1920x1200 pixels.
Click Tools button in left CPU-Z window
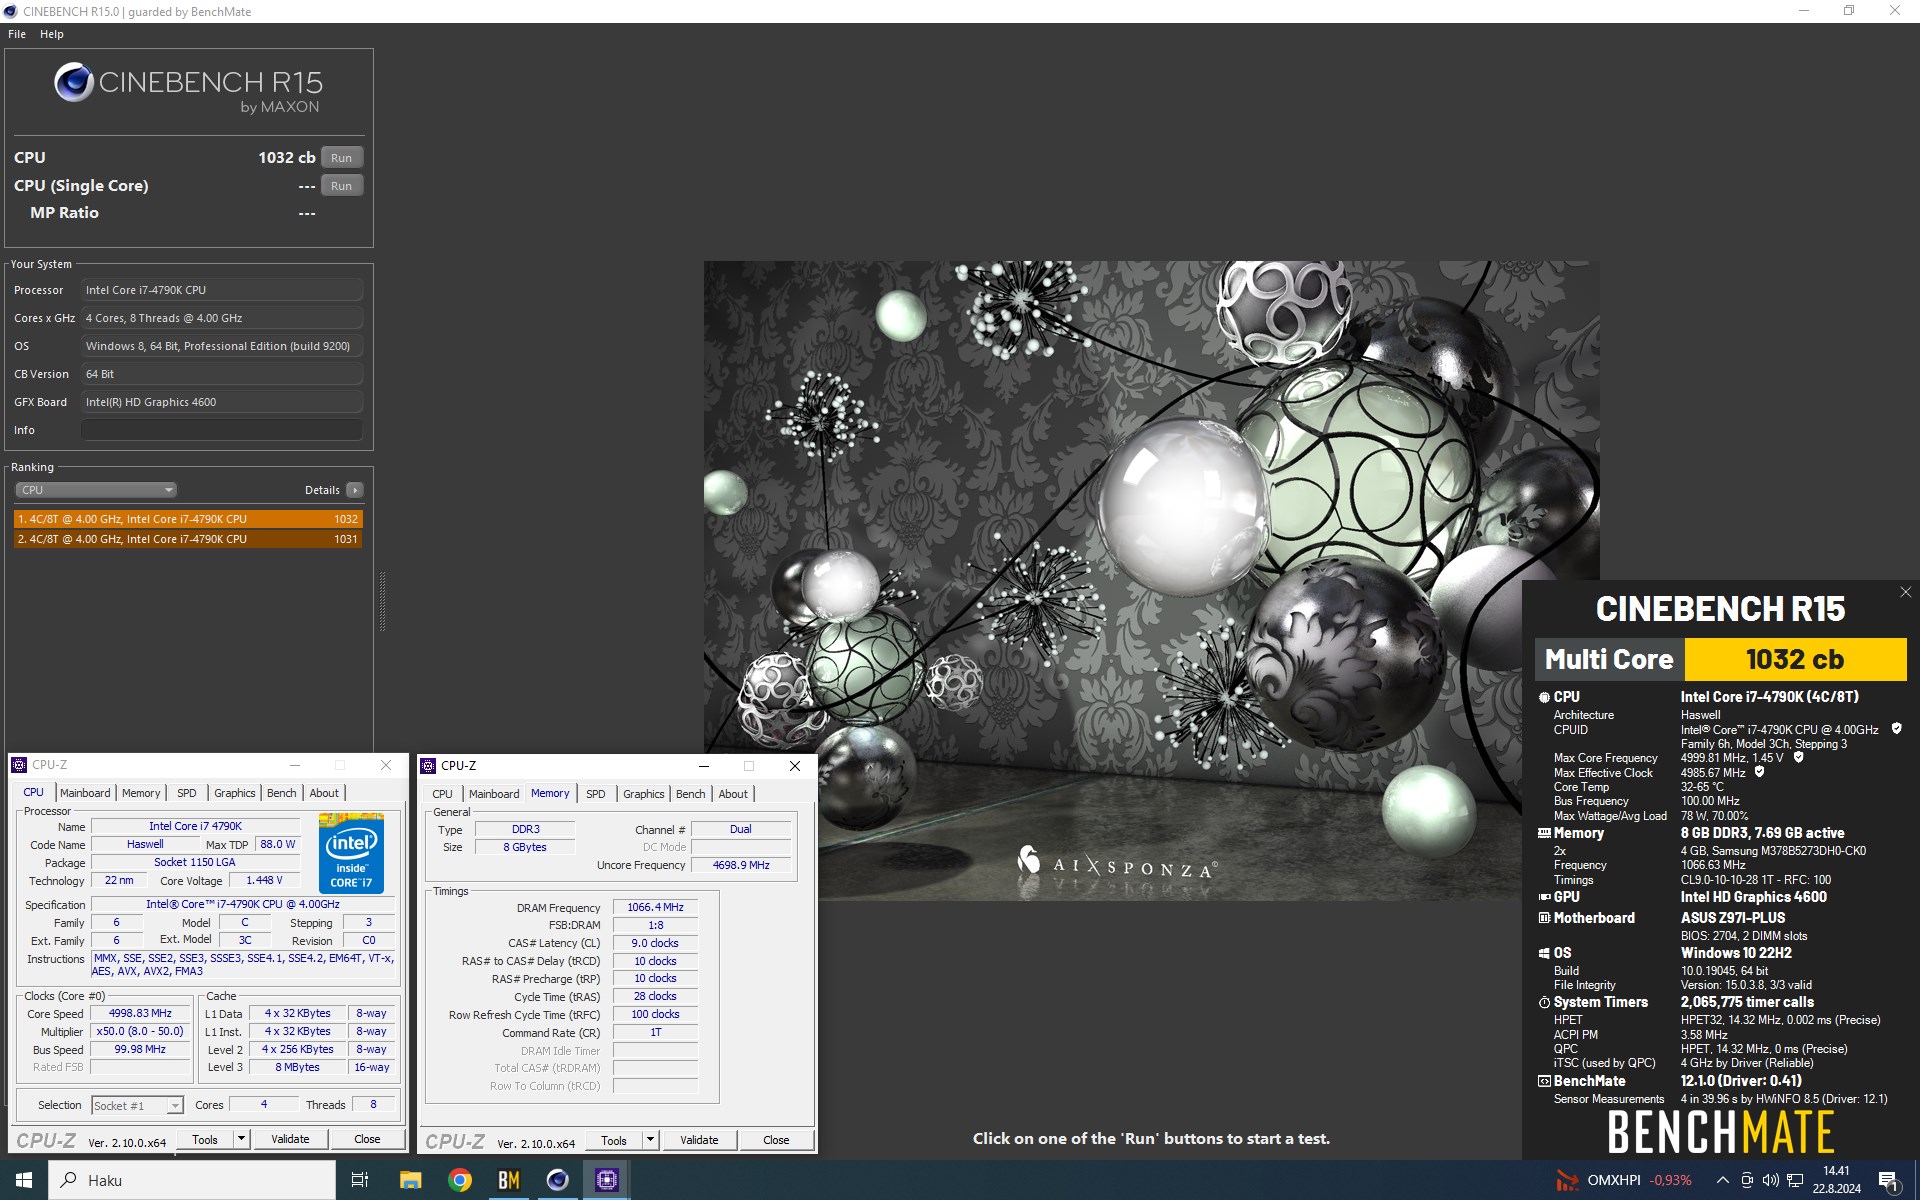[x=205, y=1140]
